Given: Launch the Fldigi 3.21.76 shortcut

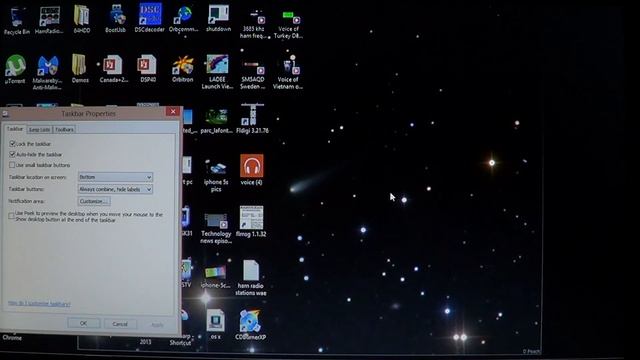Looking at the screenshot, I should tap(252, 118).
